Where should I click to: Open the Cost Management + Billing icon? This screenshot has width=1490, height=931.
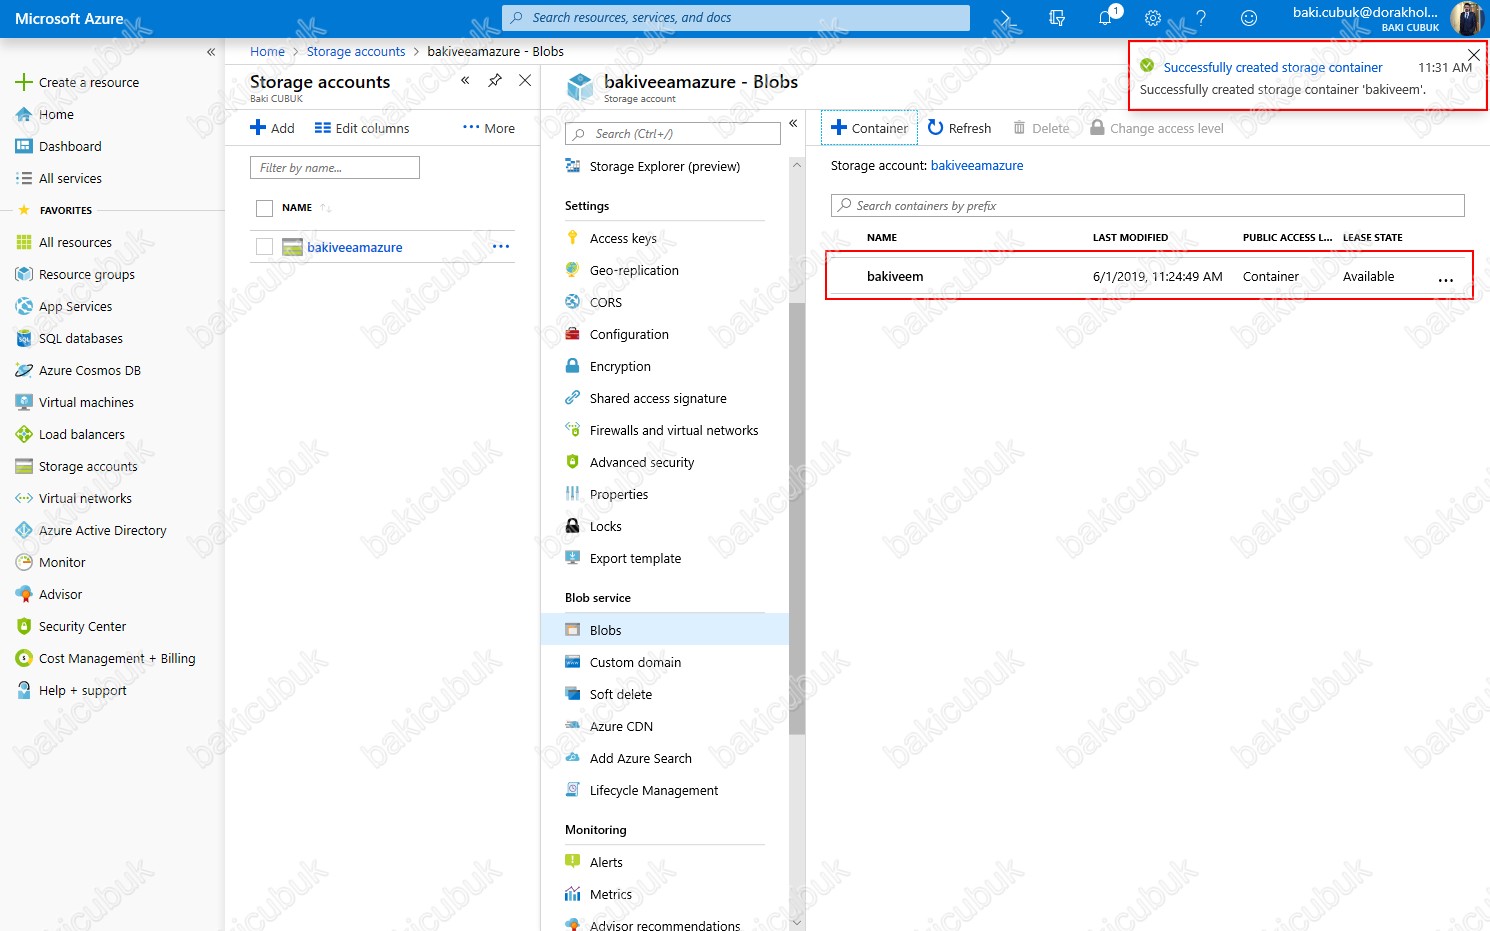[x=24, y=659]
